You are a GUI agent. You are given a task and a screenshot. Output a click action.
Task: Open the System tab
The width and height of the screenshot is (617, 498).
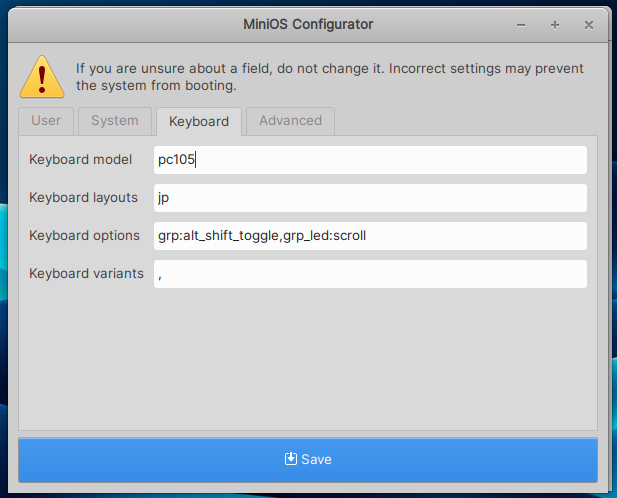point(115,121)
